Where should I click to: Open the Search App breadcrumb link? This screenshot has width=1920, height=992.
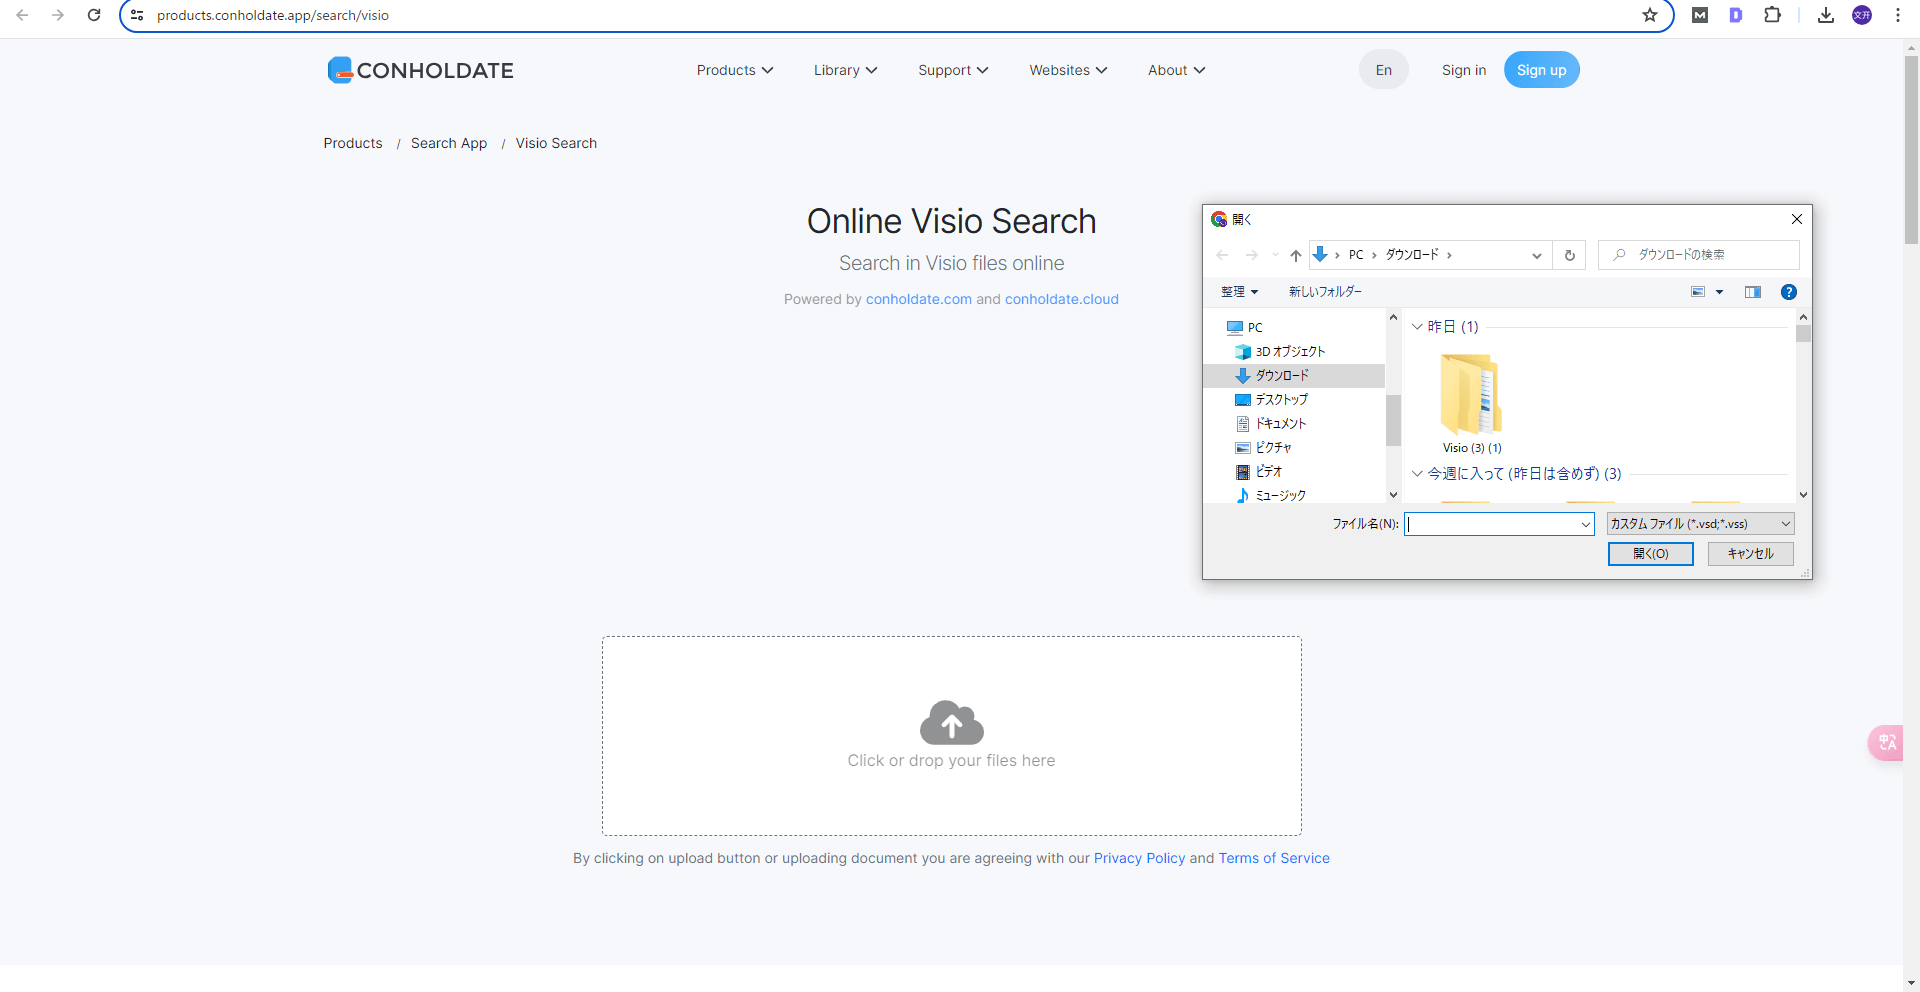[449, 143]
